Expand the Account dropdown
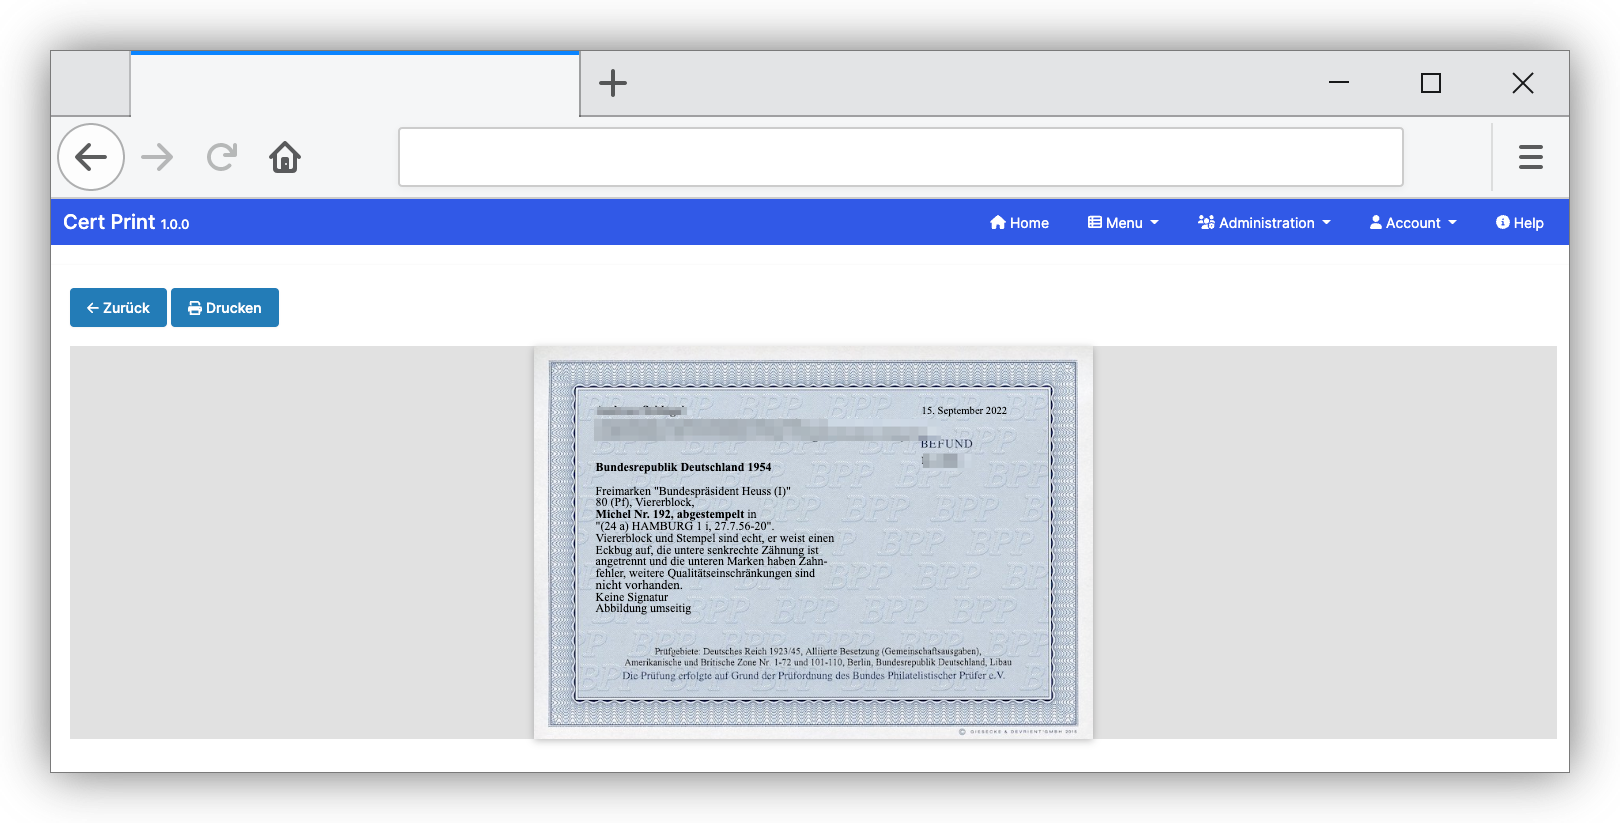This screenshot has height=823, width=1620. tap(1413, 223)
